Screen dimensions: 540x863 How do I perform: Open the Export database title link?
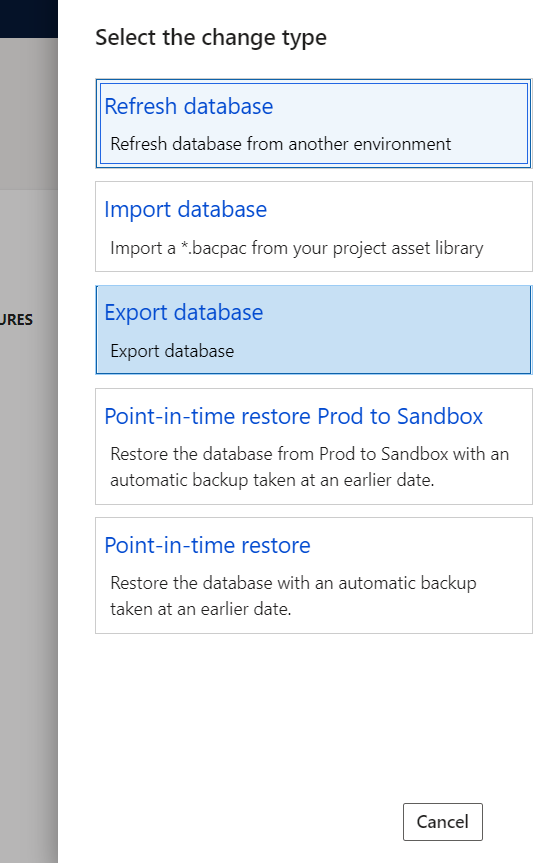pos(184,313)
